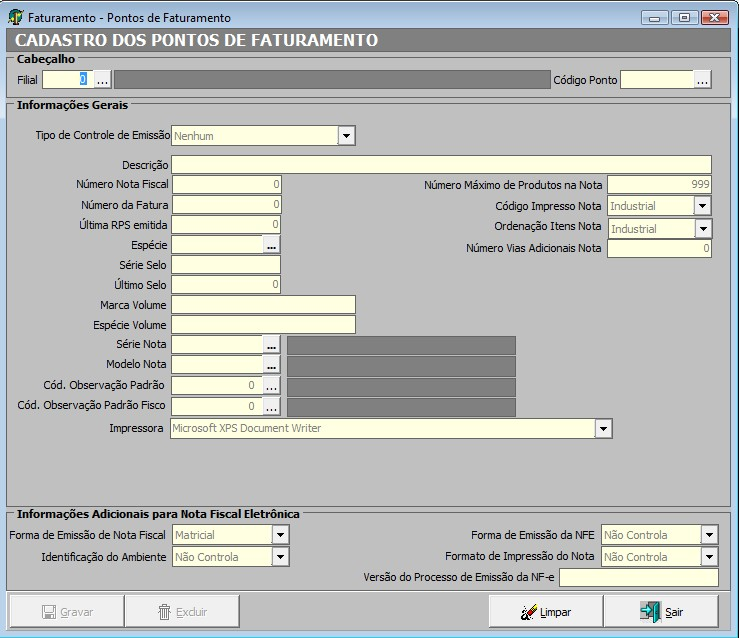The height and width of the screenshot is (638, 739).
Task: Expand the Ordenação Itens Nota dropdown
Action: click(x=702, y=229)
